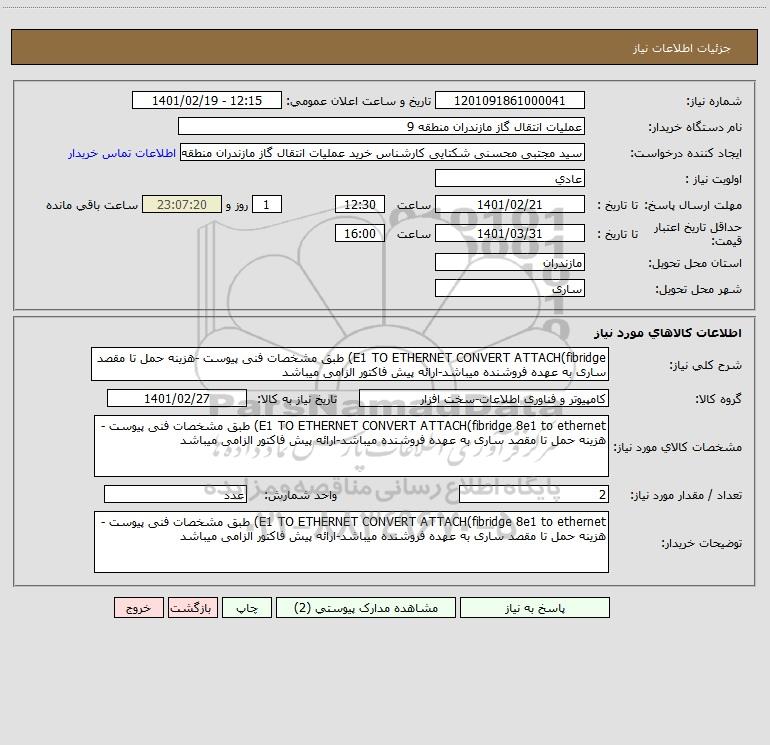Click the need date field 1401/02/27
Image resolution: width=770 pixels, height=745 pixels.
[177, 398]
